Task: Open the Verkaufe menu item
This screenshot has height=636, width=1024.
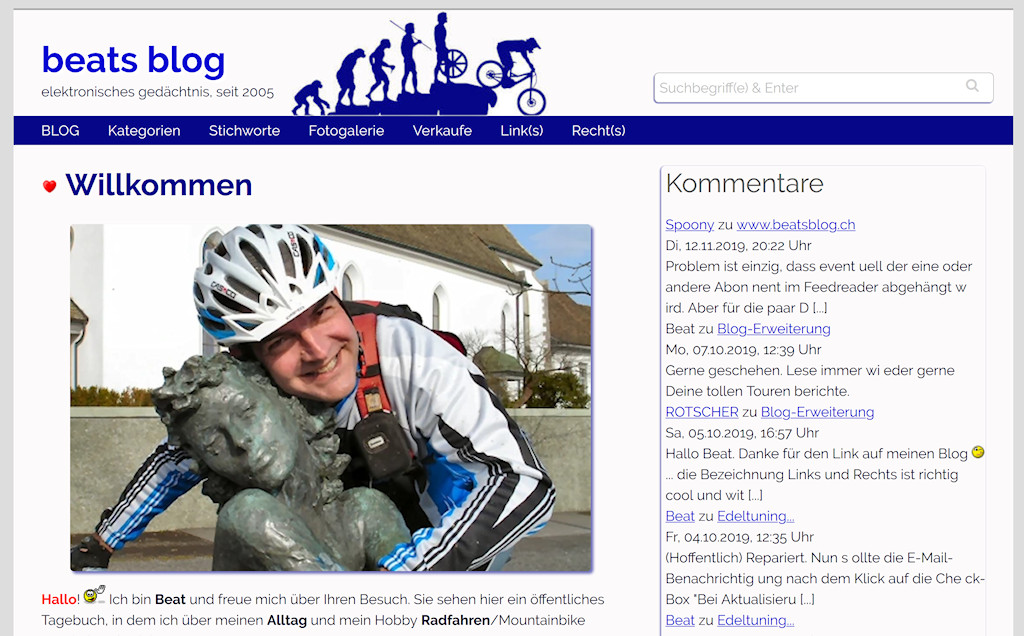Action: (442, 131)
